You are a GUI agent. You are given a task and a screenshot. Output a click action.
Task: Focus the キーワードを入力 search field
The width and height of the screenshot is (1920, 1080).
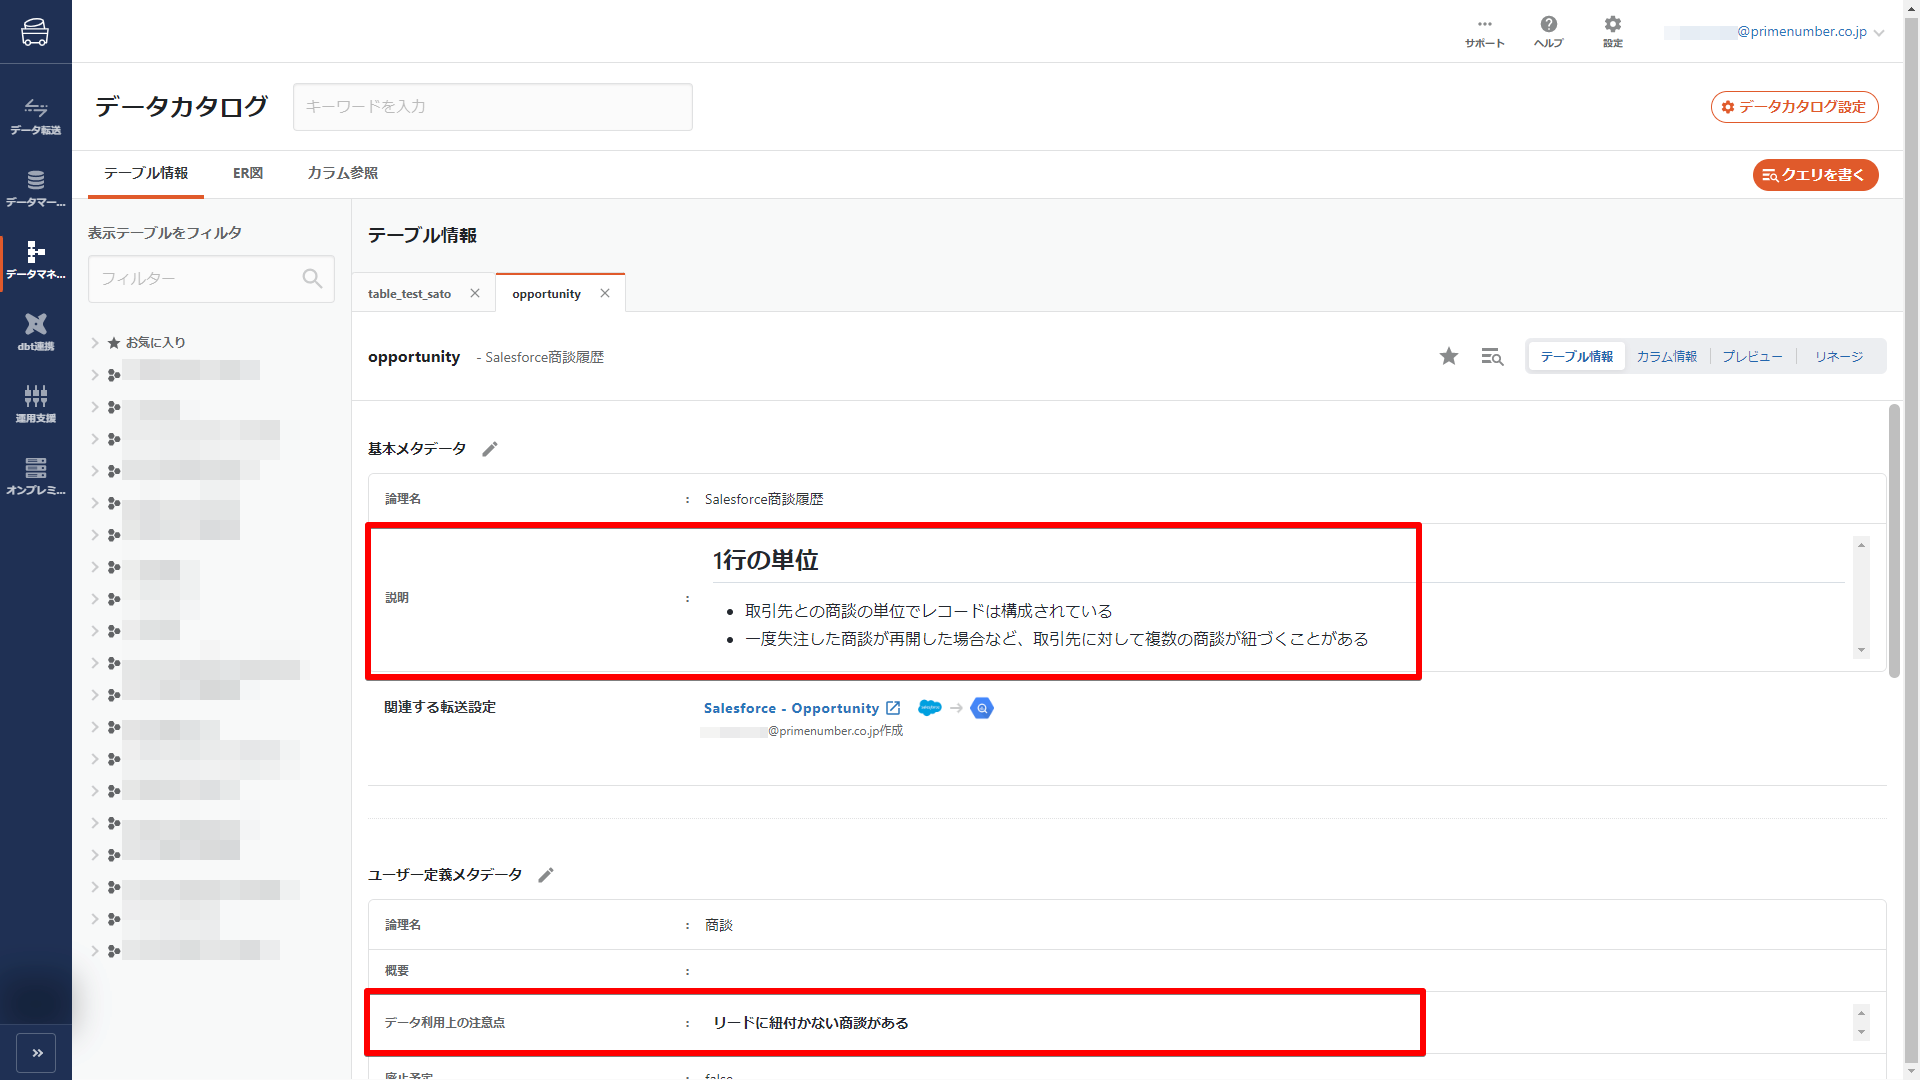(492, 107)
